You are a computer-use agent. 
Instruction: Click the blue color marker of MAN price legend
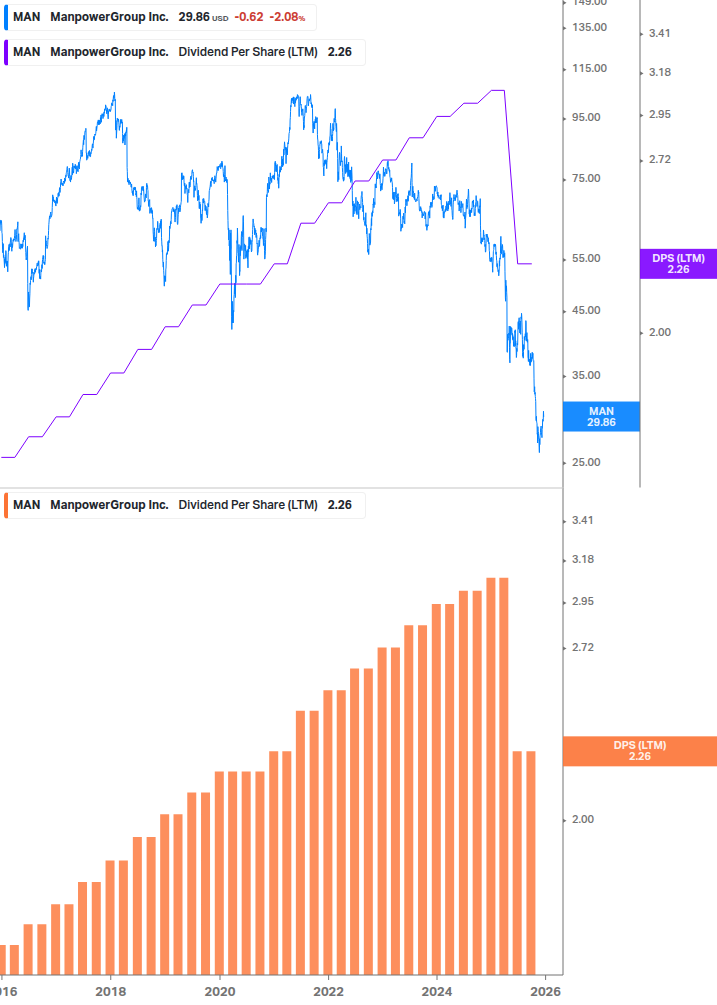click(x=6, y=17)
